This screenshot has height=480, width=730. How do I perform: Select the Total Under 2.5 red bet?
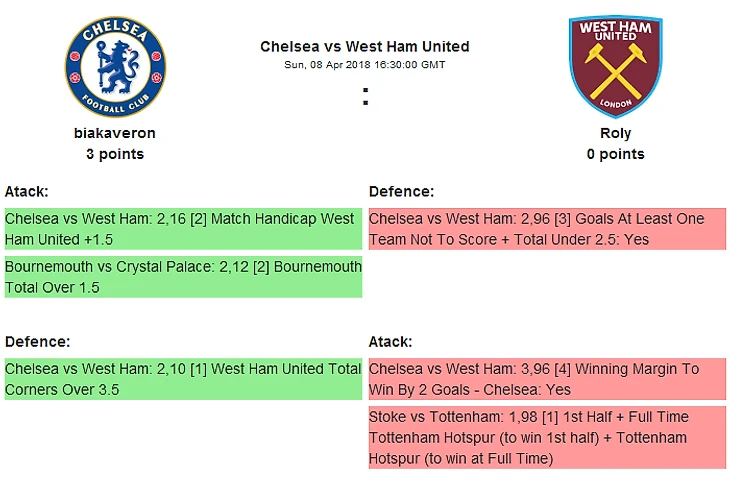point(547,229)
